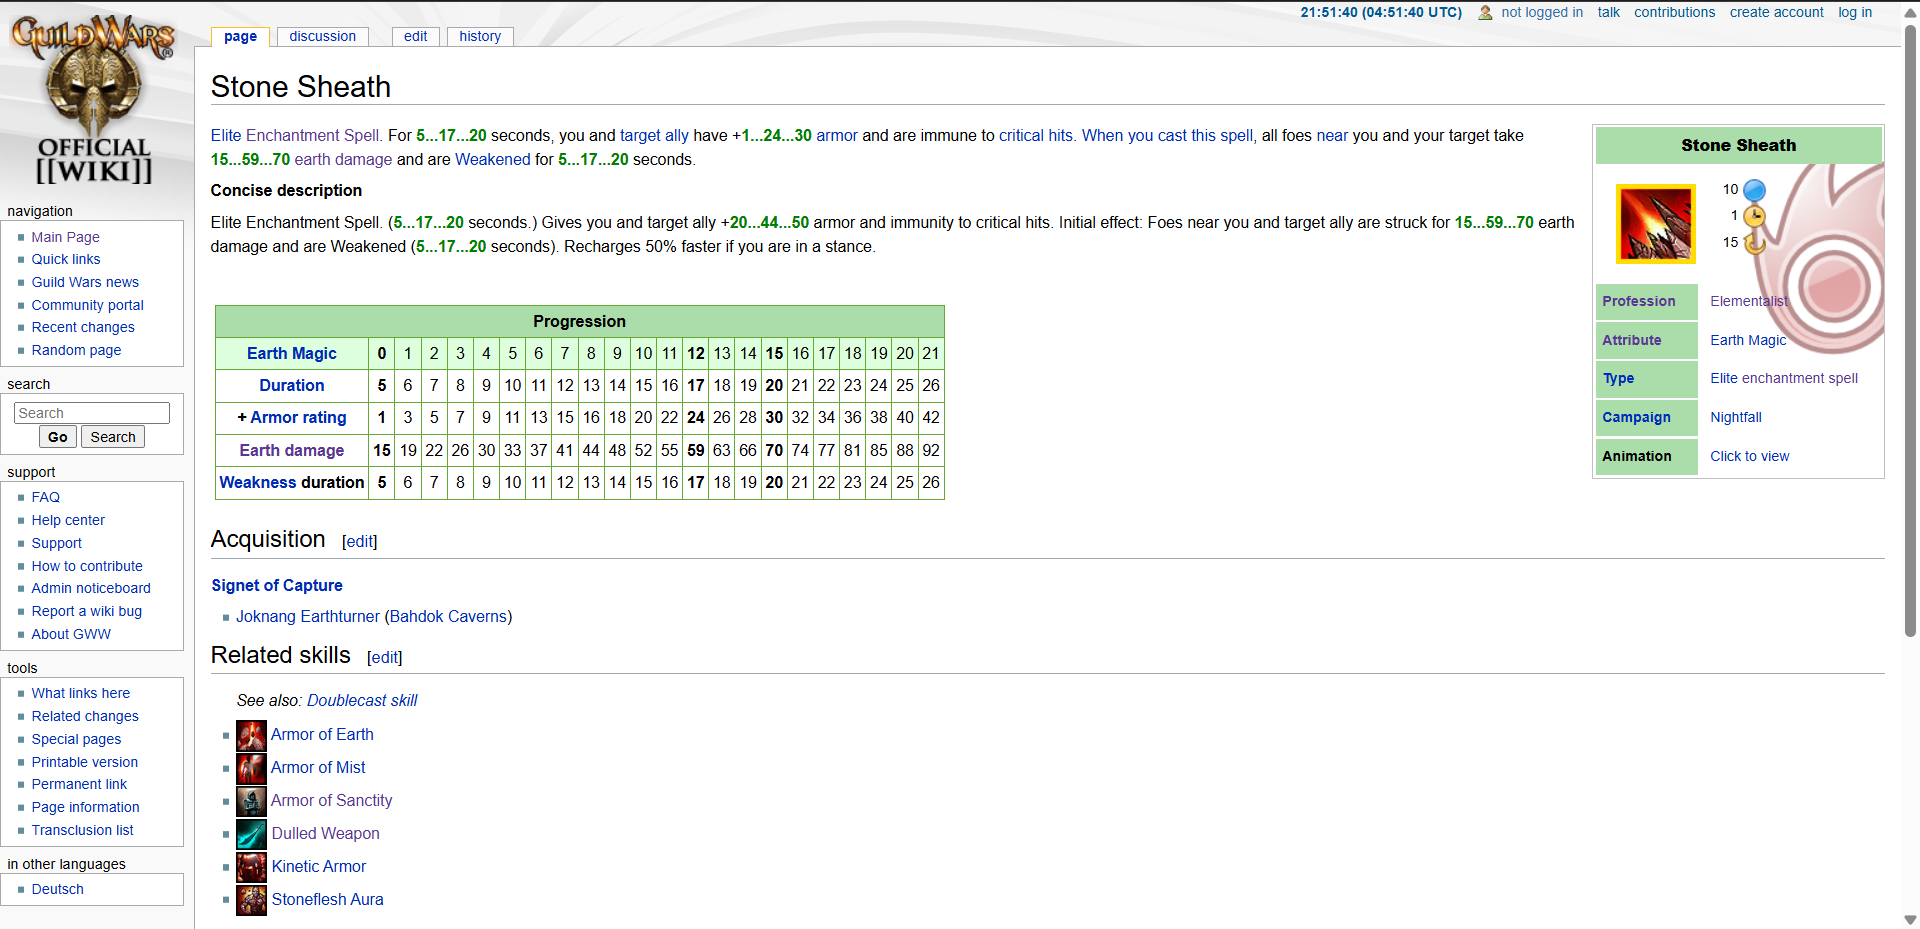Click the Armor of Sanctity skill icon
This screenshot has height=929, width=1920.
coord(251,802)
